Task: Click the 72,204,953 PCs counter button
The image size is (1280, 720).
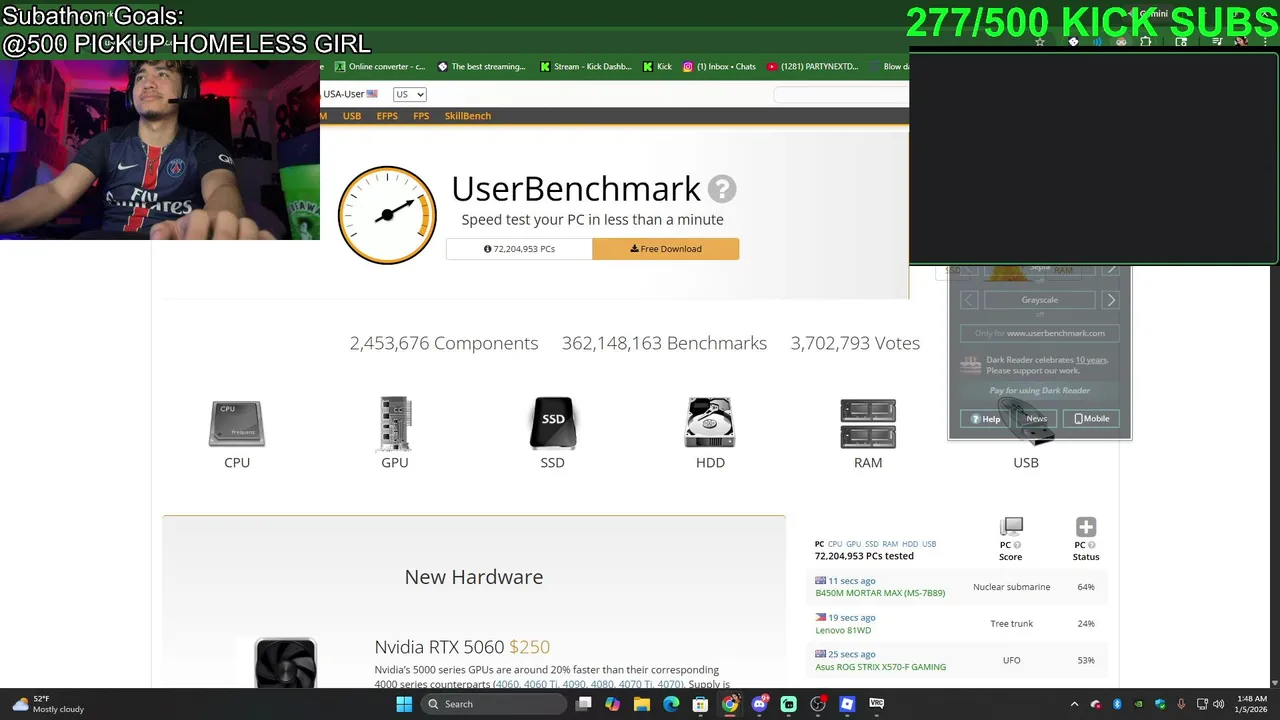Action: pos(519,249)
